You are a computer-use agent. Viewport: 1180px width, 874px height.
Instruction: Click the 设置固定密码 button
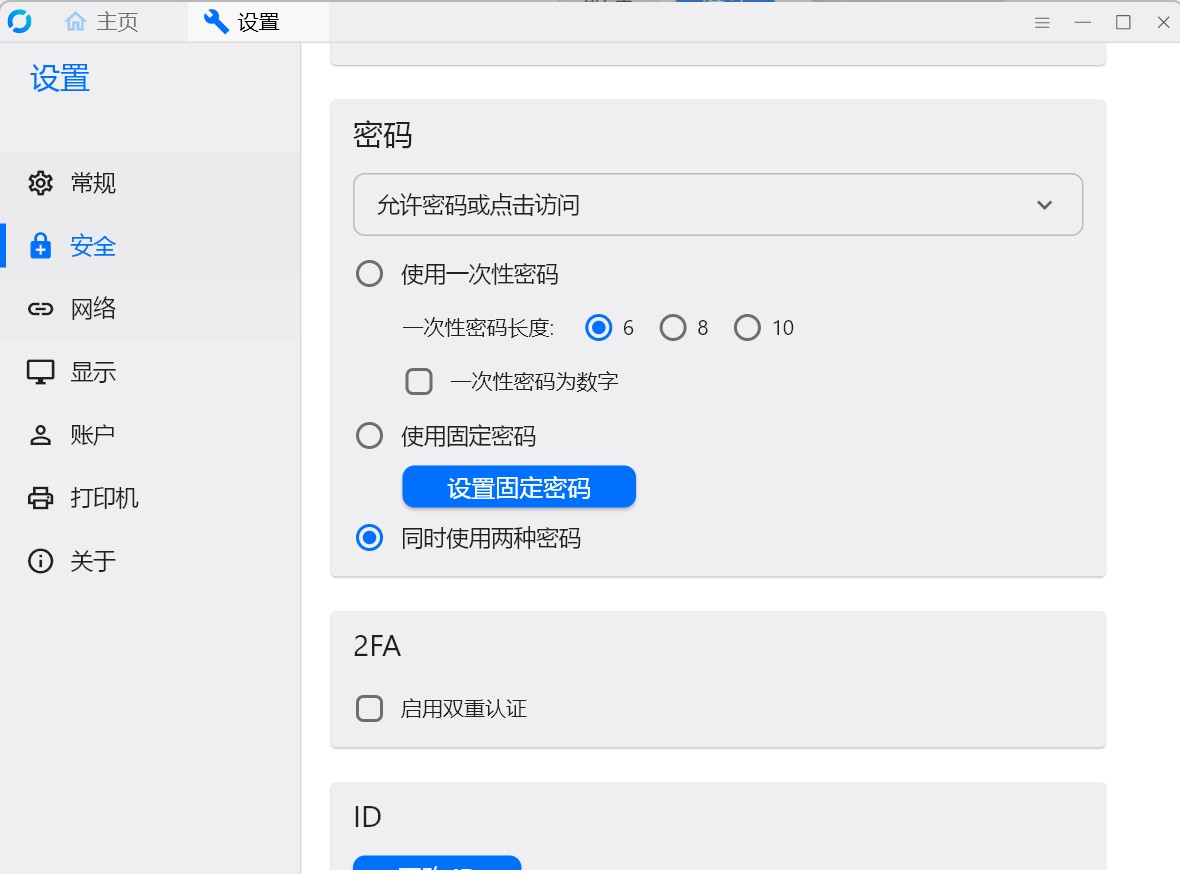pos(519,487)
